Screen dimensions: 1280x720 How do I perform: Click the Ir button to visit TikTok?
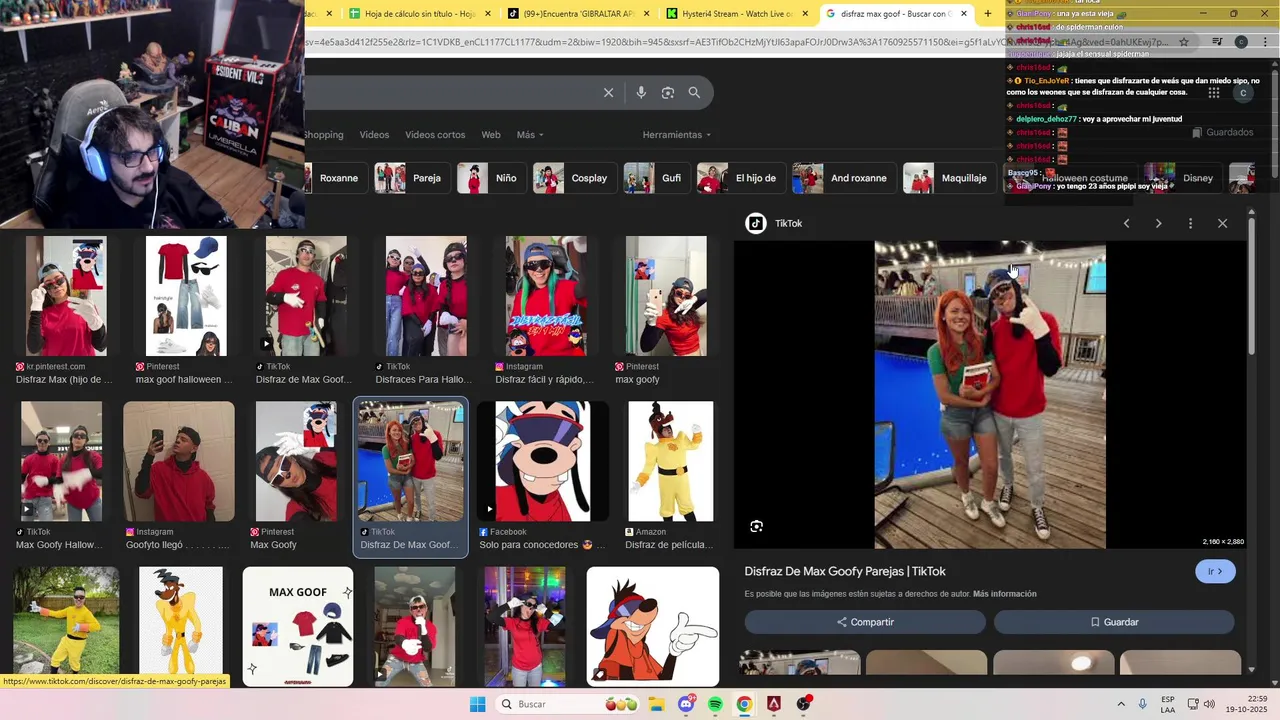tap(1215, 571)
